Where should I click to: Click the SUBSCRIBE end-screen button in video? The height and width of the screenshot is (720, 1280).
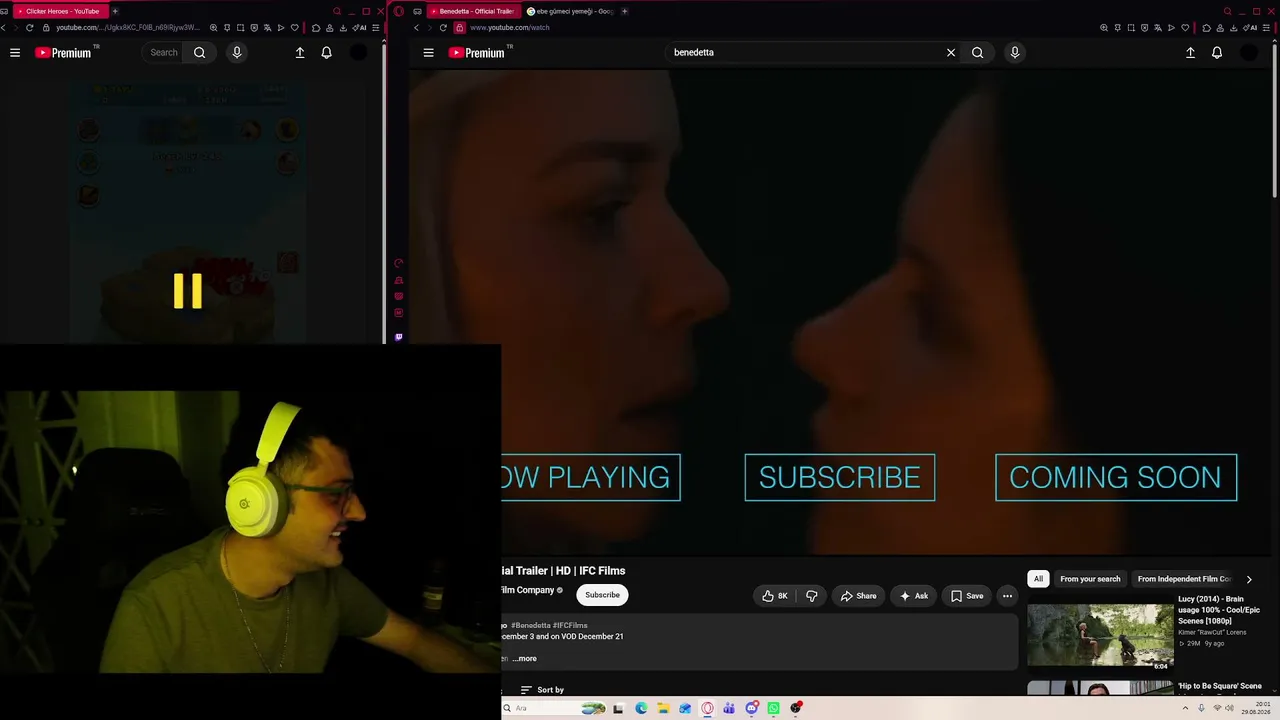(840, 478)
